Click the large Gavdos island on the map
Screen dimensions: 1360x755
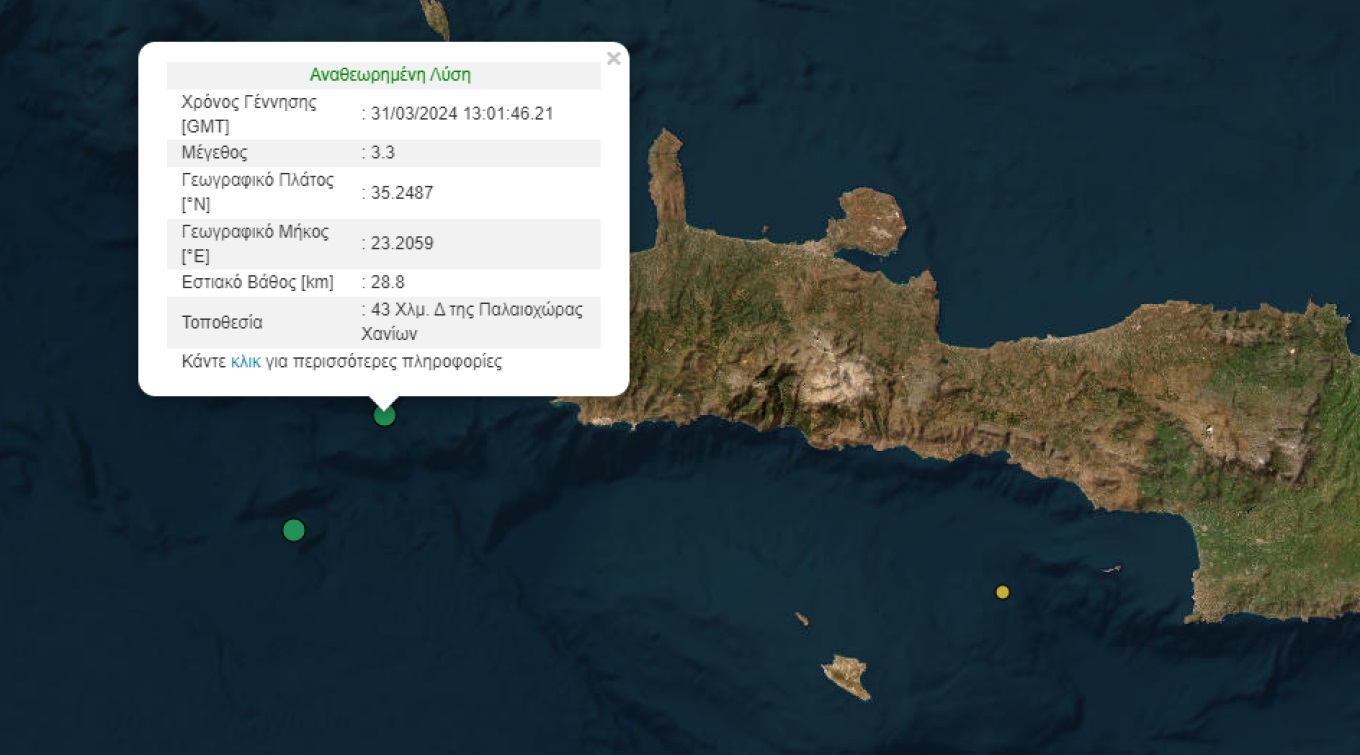pos(846,676)
